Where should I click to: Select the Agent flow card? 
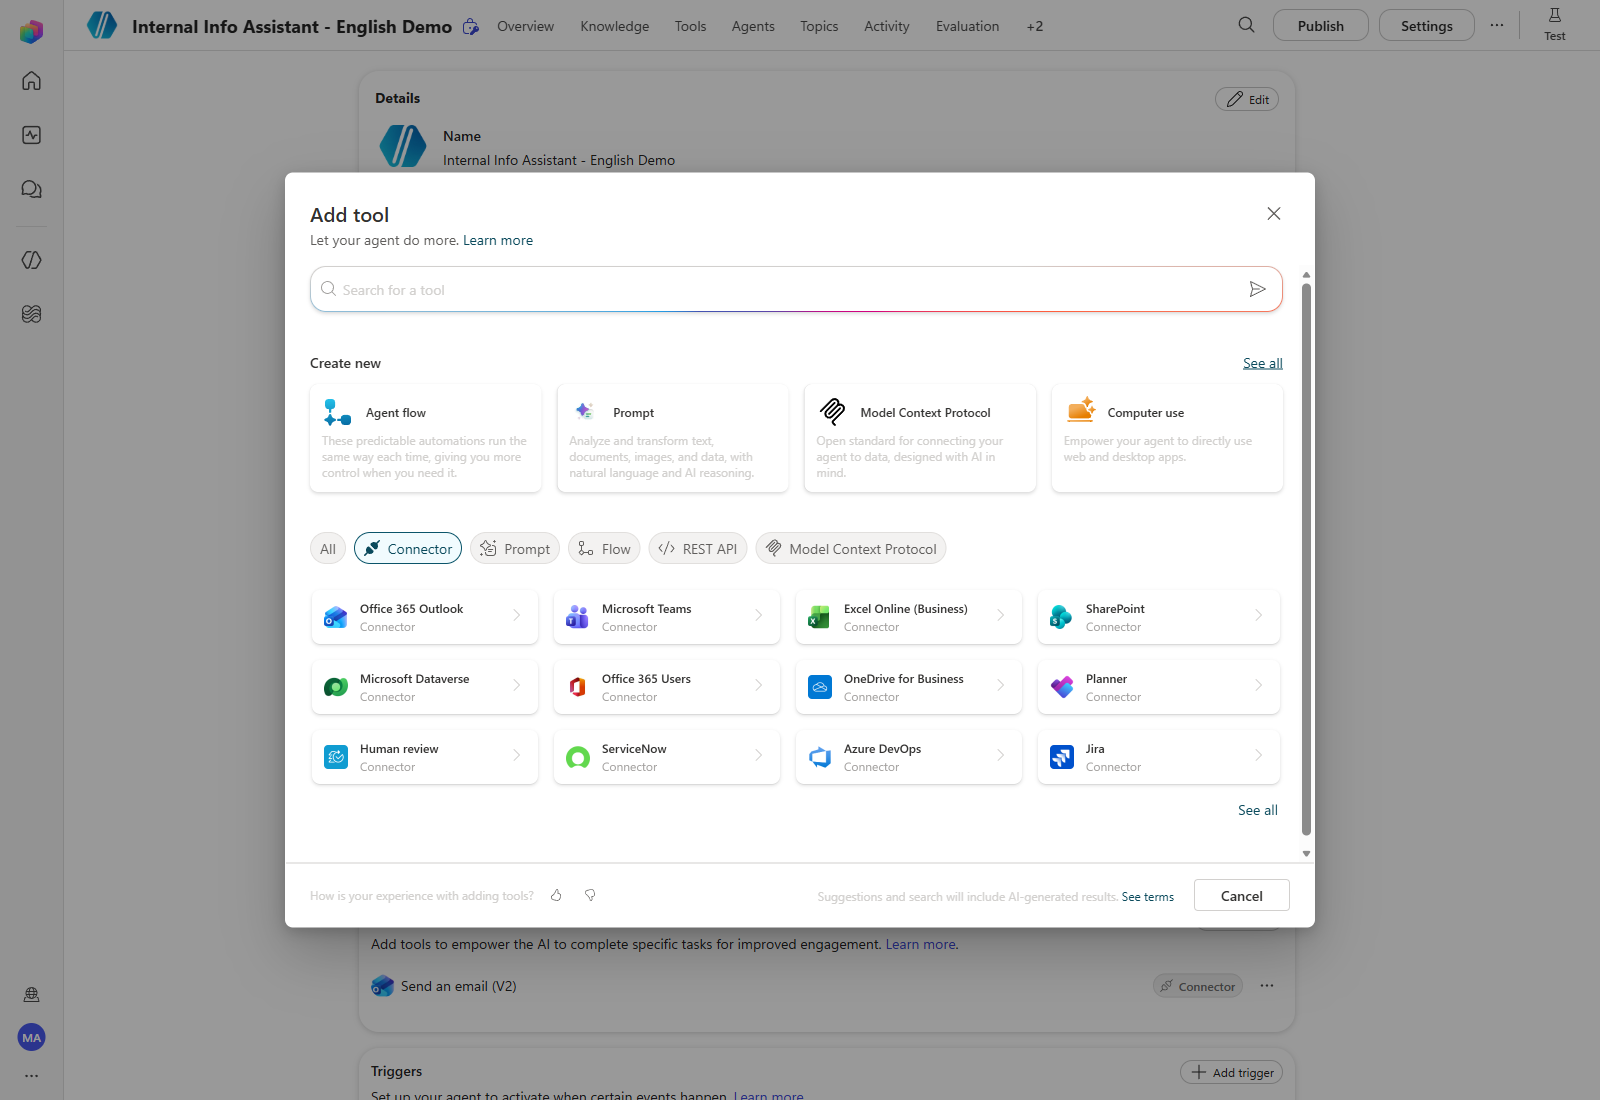pyautogui.click(x=426, y=438)
